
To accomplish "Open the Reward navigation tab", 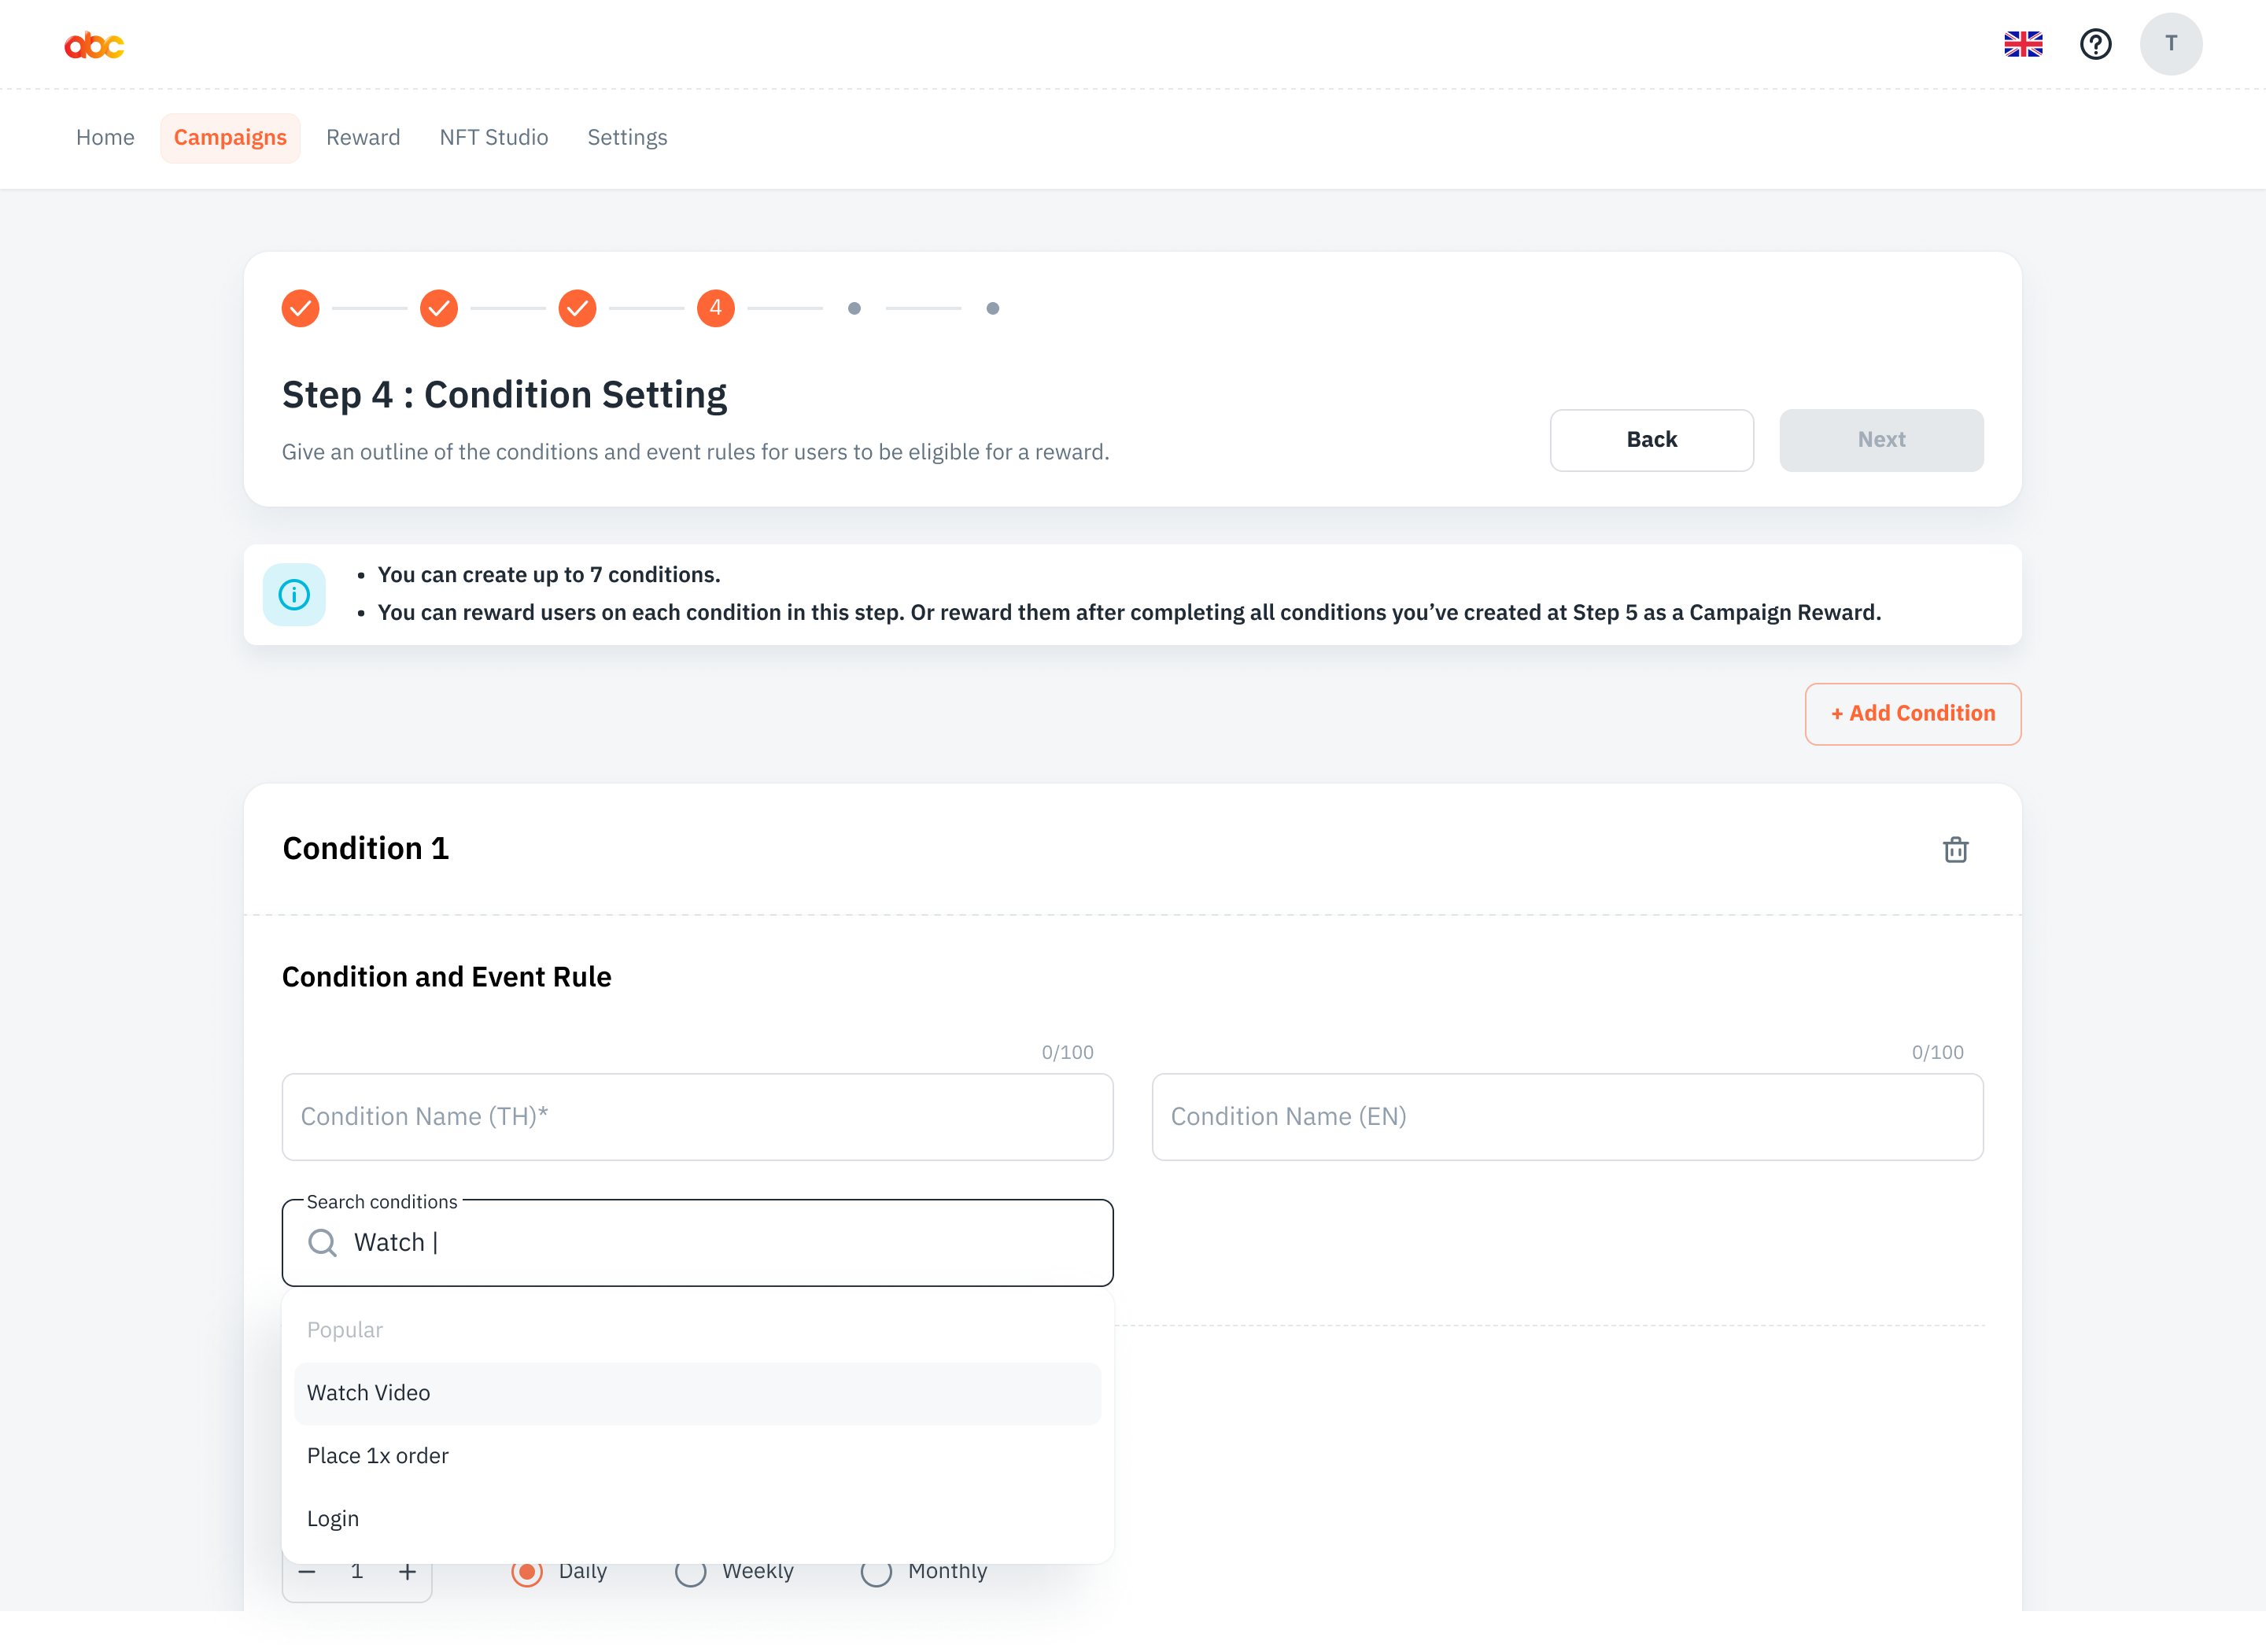I will click(363, 138).
